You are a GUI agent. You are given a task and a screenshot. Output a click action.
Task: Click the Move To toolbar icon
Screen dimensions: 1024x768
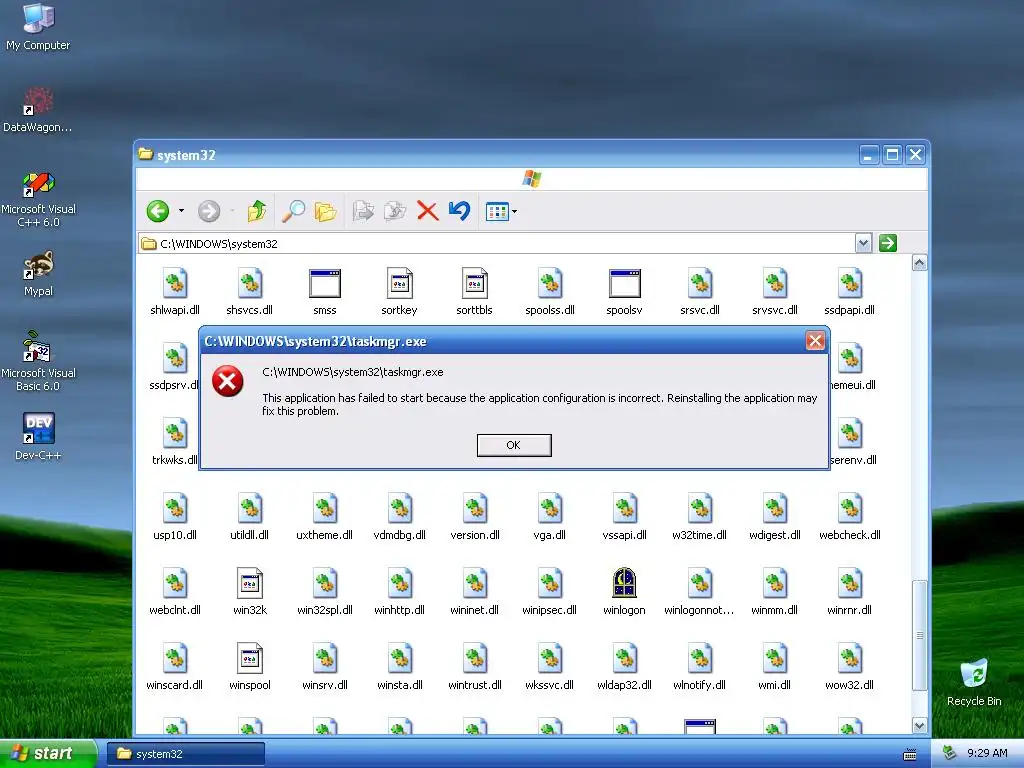pos(363,211)
